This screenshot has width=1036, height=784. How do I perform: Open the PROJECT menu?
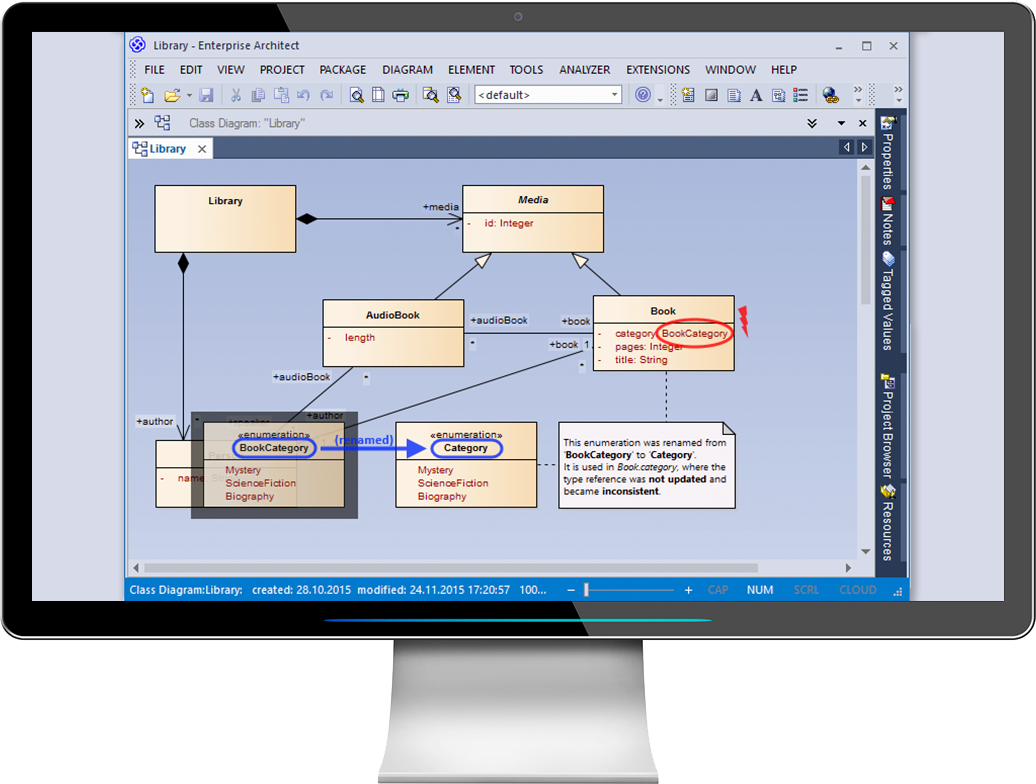[282, 69]
